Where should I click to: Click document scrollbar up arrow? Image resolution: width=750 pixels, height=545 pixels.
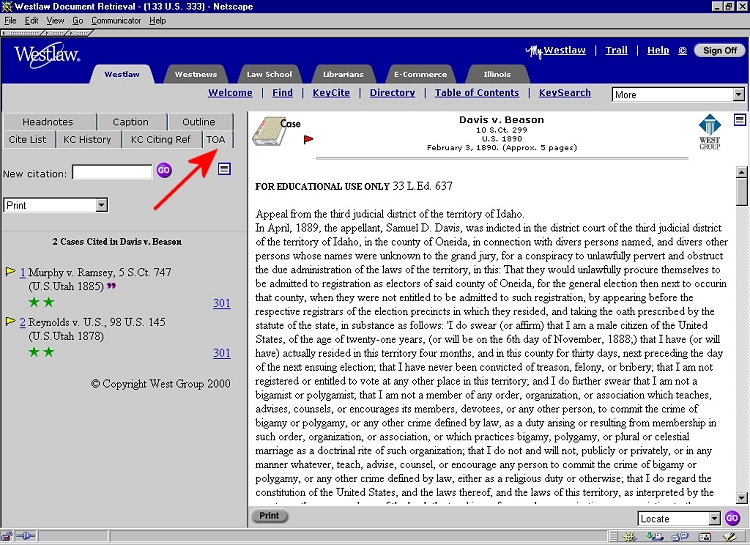[741, 172]
